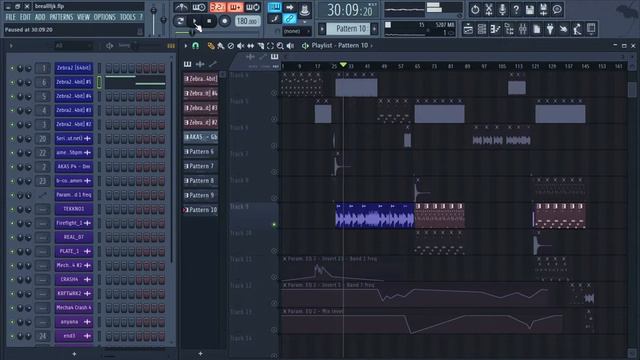The height and width of the screenshot is (360, 640).
Task: Toggle pattern/song mode button
Action: point(180,21)
